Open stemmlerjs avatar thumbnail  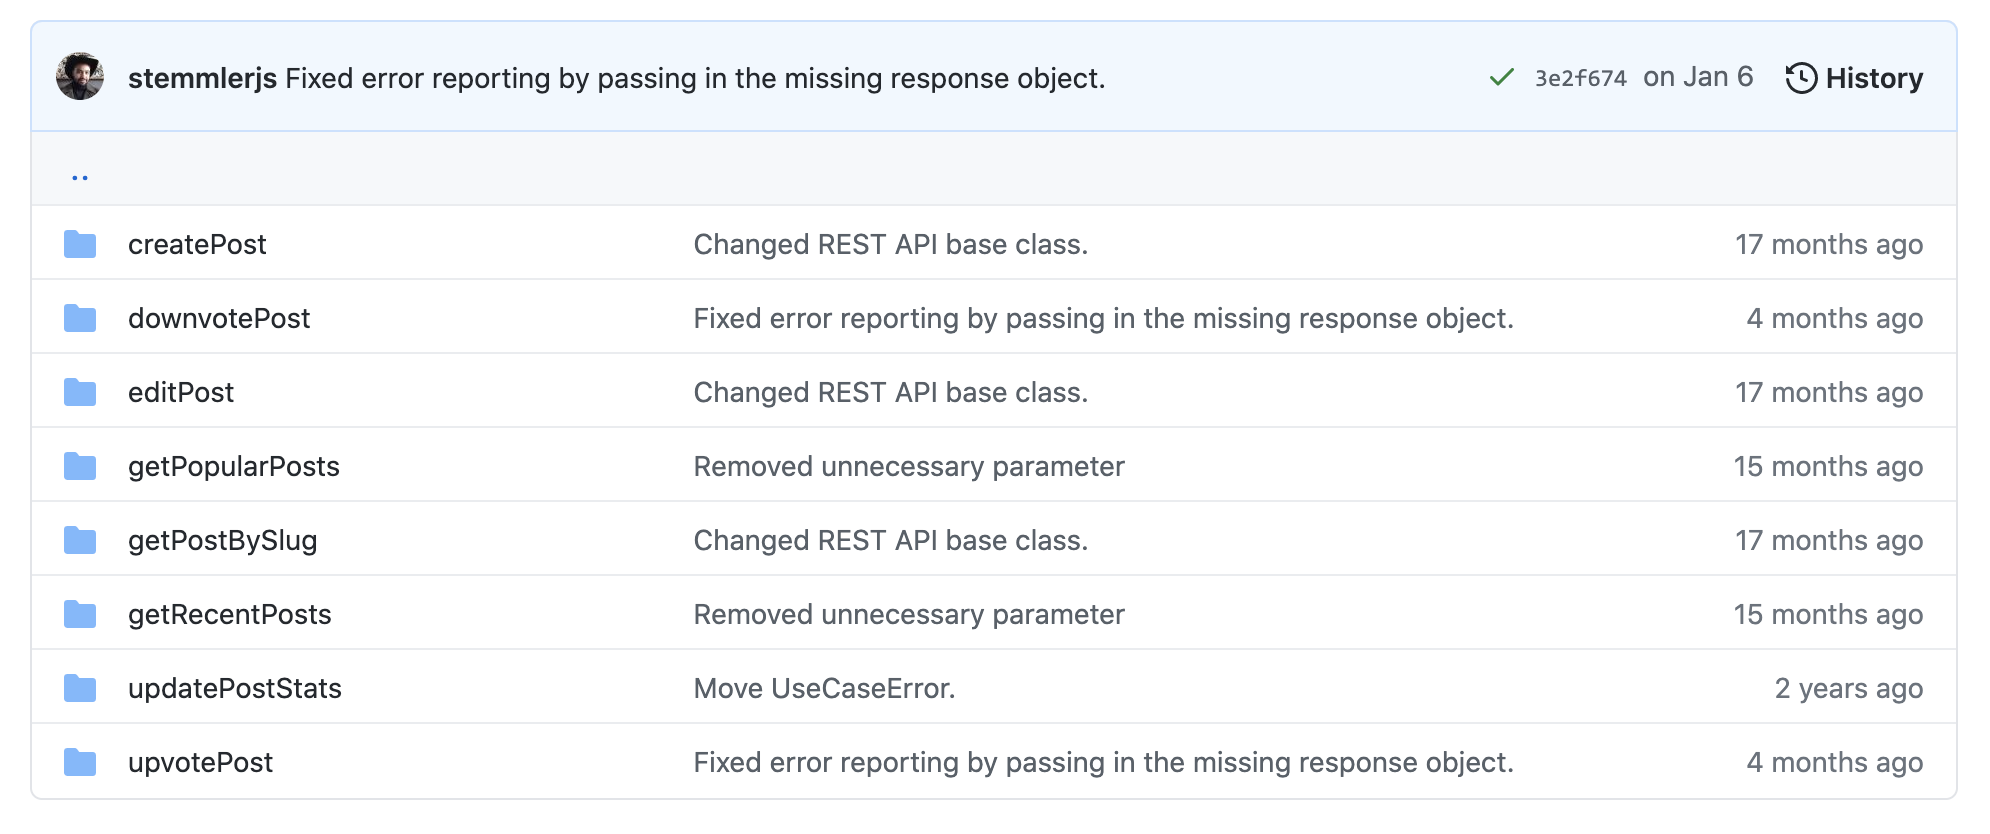point(80,77)
